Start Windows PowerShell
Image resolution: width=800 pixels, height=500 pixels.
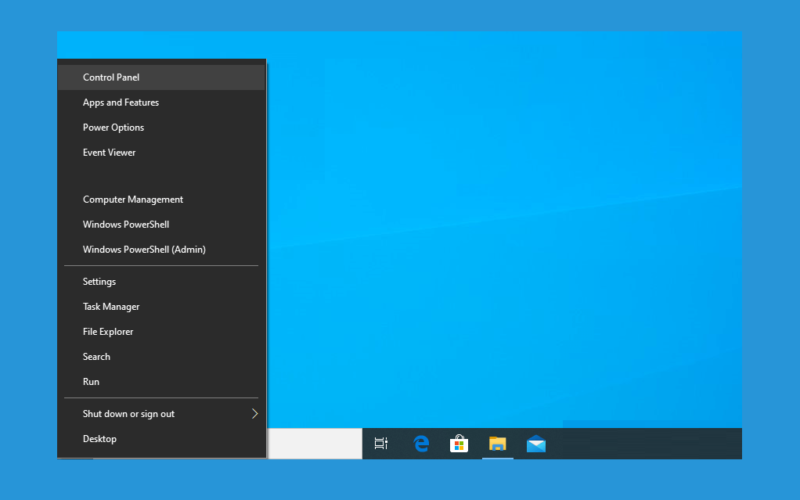[161, 224]
